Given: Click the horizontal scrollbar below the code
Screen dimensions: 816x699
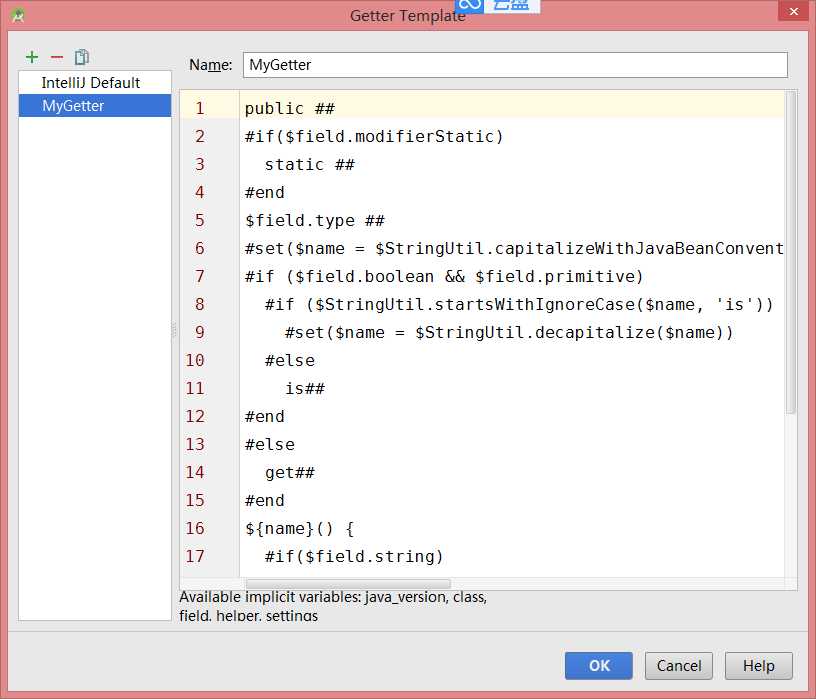Looking at the screenshot, I should coord(348,584).
